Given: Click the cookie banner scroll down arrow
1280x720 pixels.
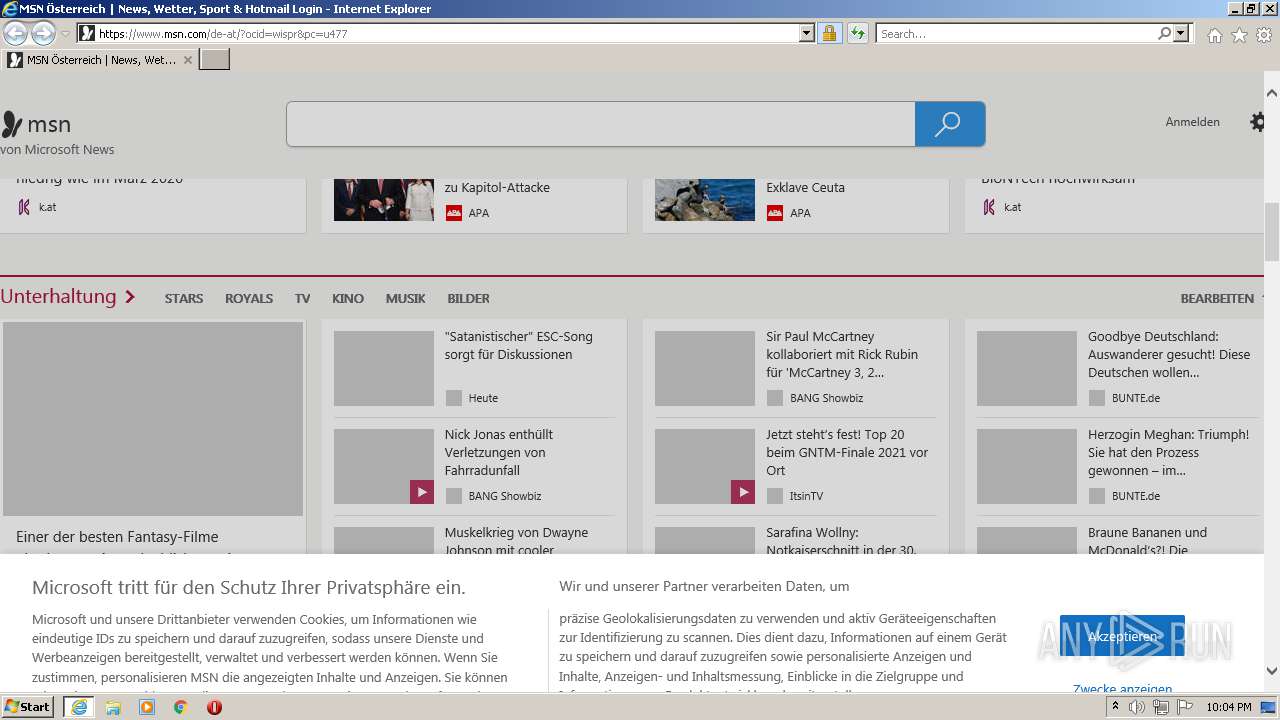Looking at the screenshot, I should click(x=1272, y=671).
